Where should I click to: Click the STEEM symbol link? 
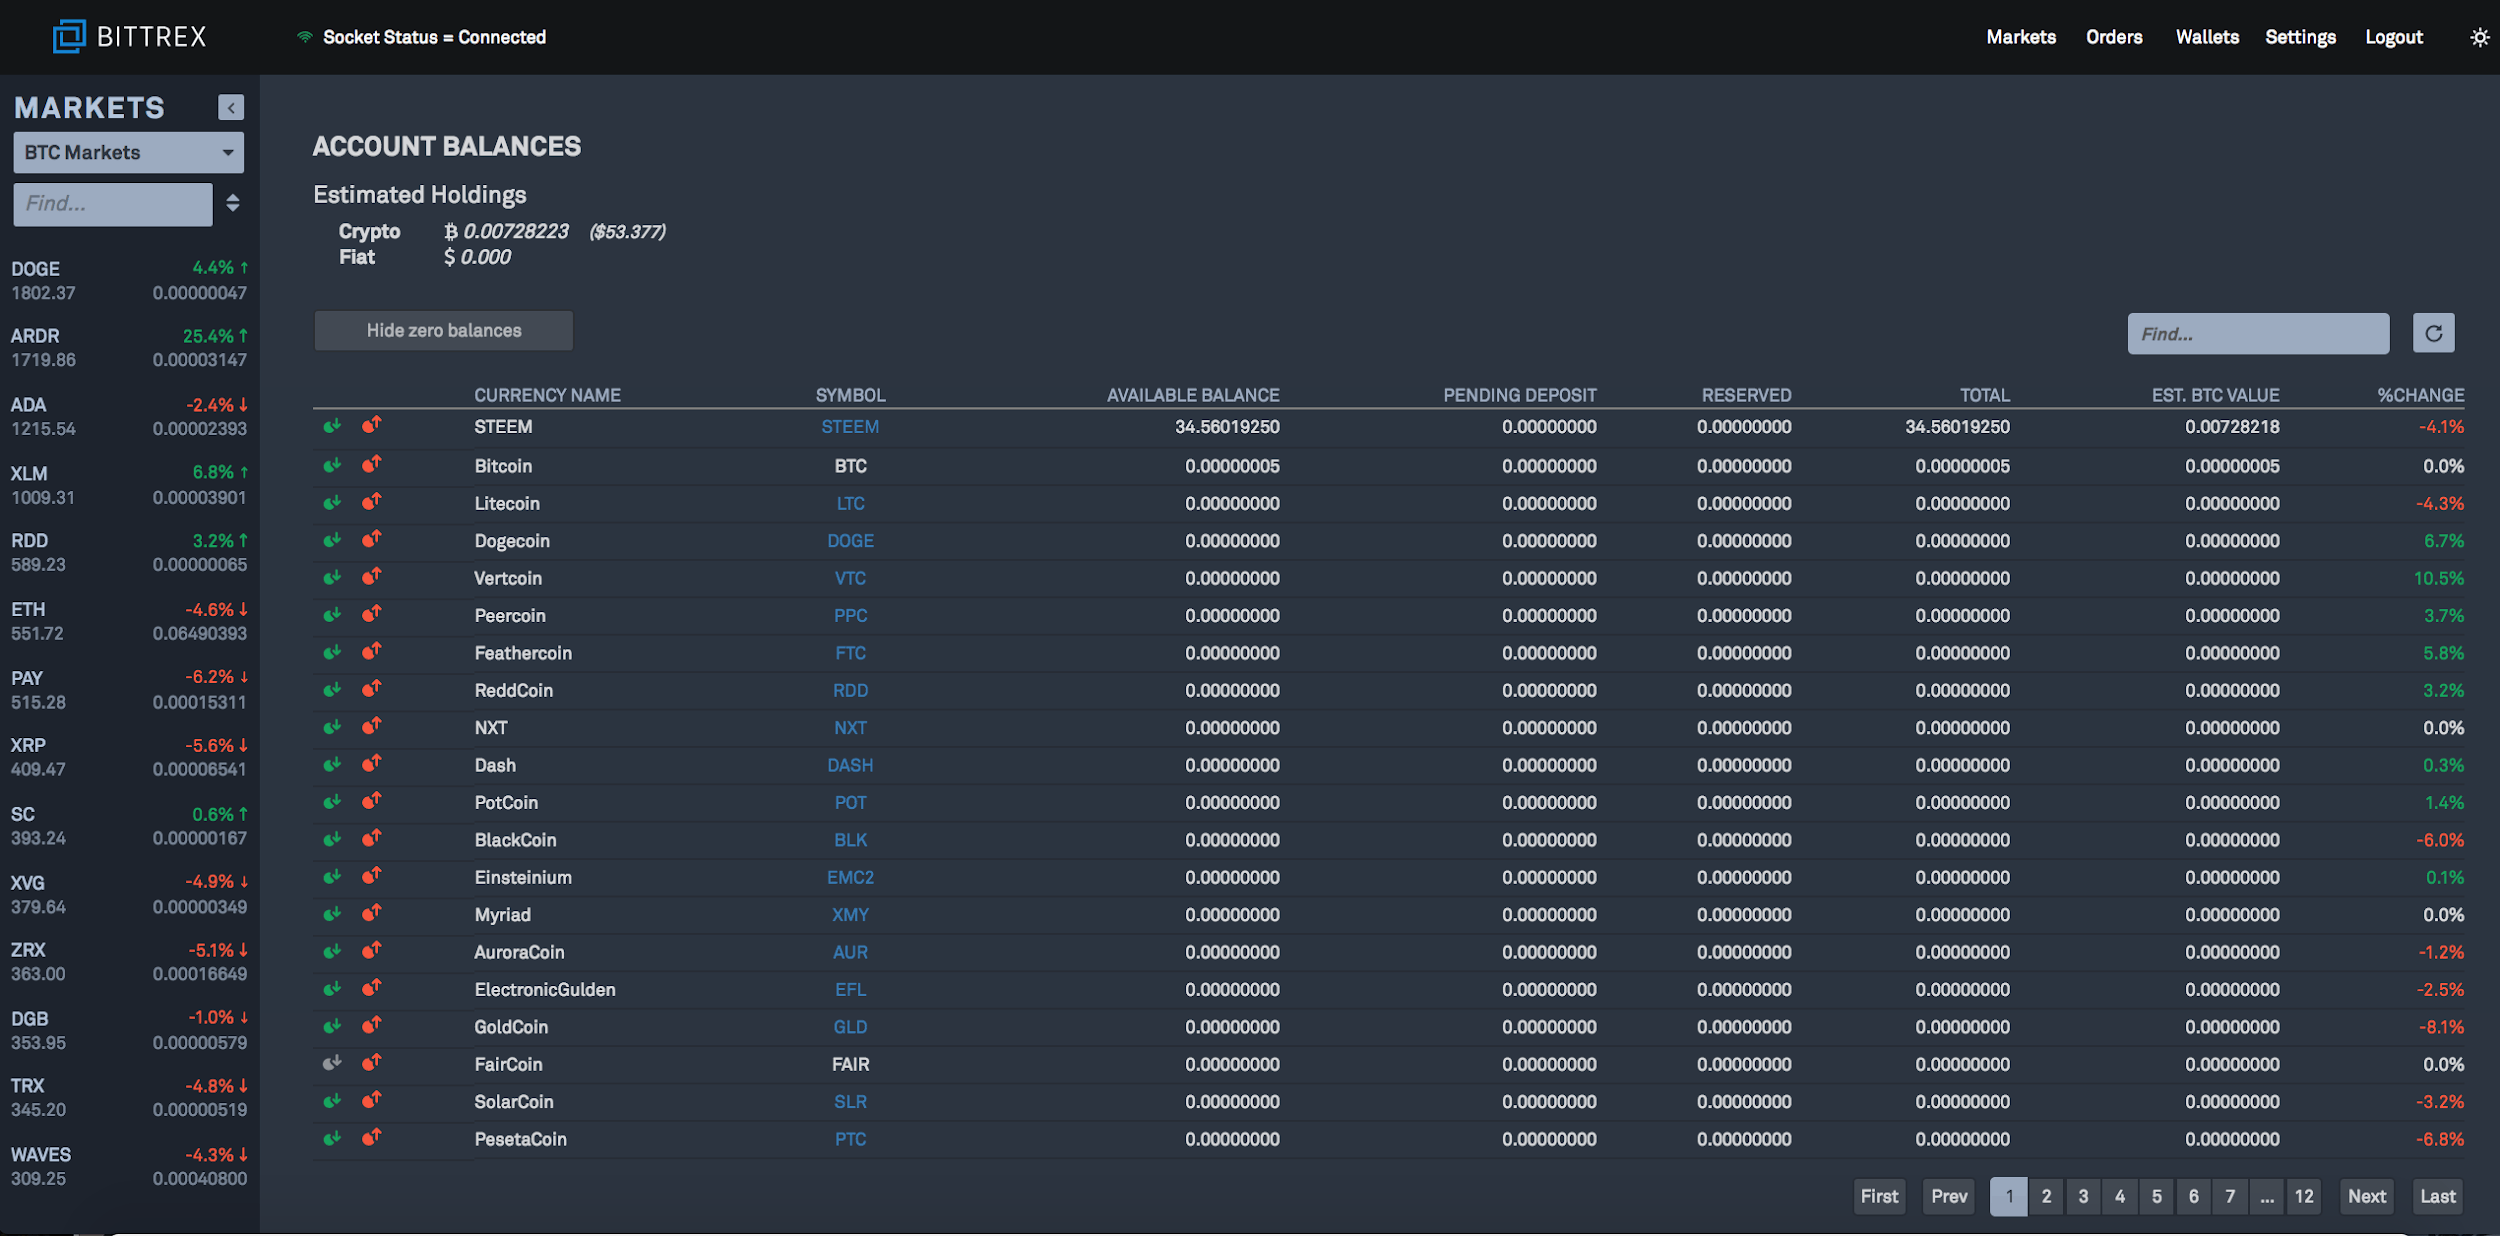[848, 426]
